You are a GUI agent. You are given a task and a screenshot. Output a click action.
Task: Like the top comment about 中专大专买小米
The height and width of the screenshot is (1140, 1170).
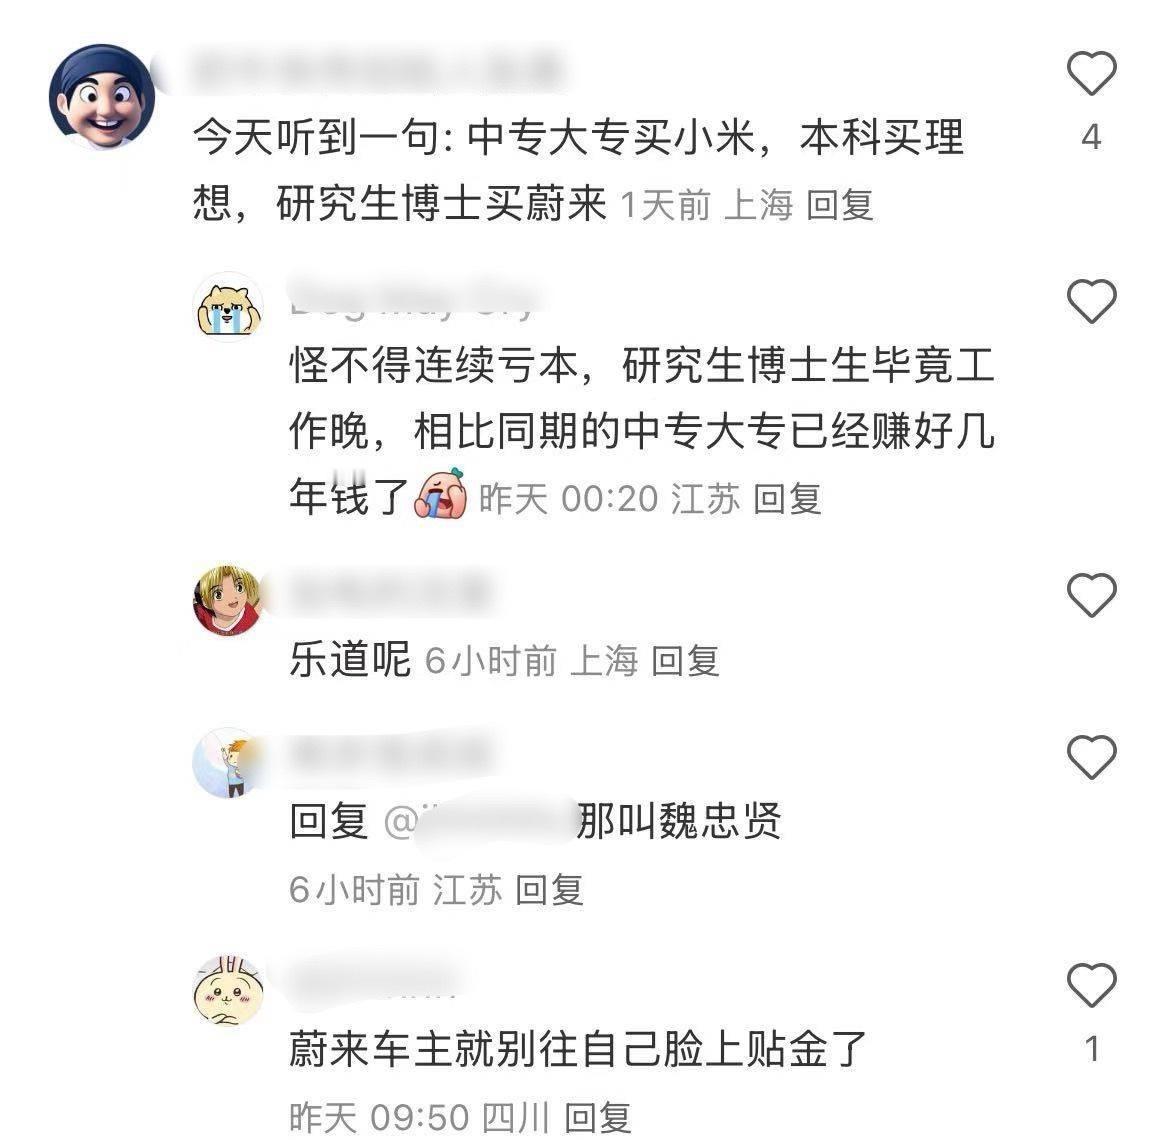(1091, 73)
